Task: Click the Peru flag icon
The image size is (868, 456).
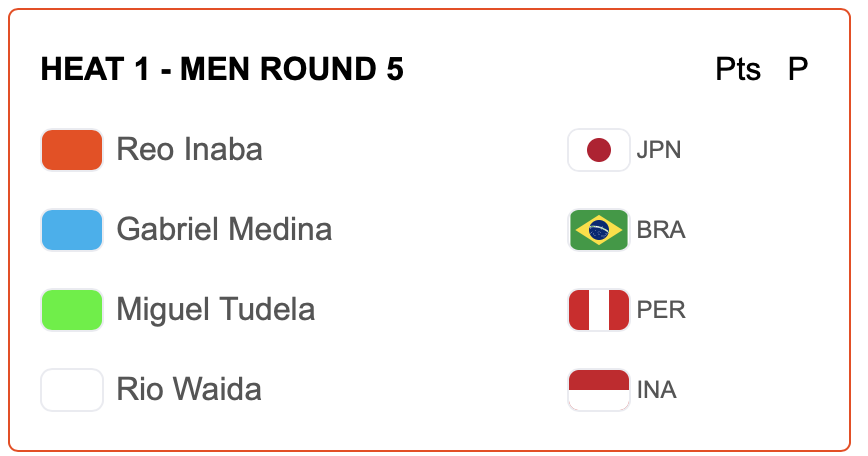Action: click(x=598, y=310)
